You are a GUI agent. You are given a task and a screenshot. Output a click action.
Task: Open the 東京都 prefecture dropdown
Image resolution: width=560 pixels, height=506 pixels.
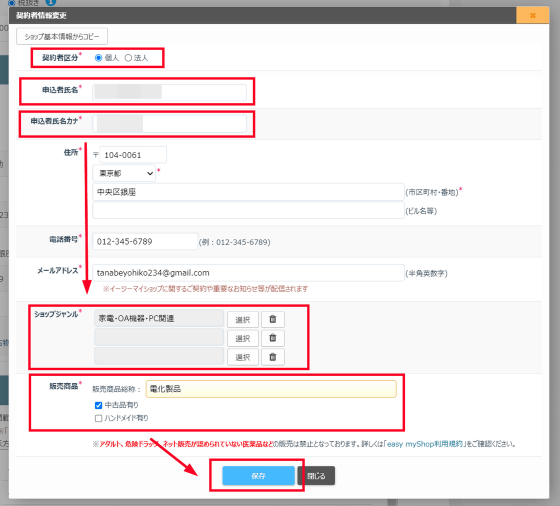point(124,173)
